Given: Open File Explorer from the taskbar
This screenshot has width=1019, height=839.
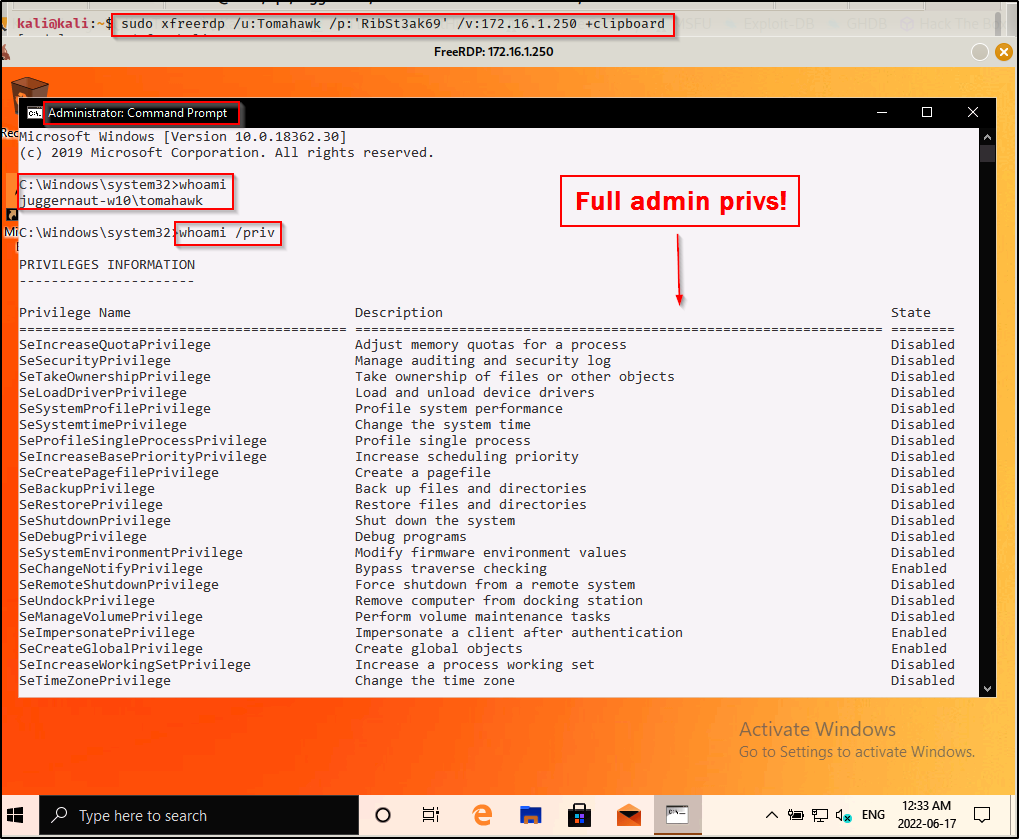Looking at the screenshot, I should pos(530,815).
